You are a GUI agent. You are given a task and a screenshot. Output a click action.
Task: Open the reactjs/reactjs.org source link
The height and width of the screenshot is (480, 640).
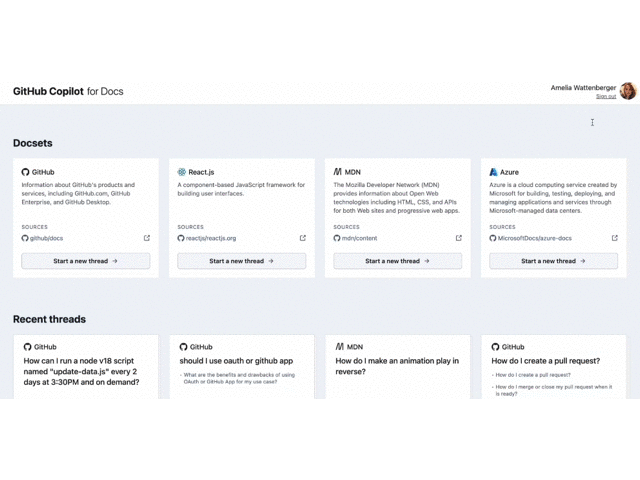211,238
